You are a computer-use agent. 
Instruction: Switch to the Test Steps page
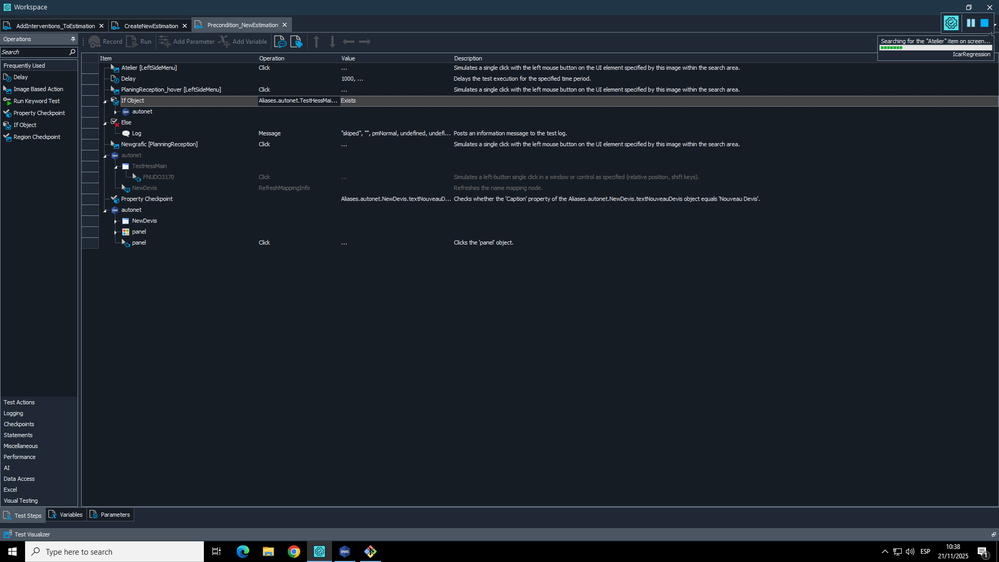[x=23, y=515]
